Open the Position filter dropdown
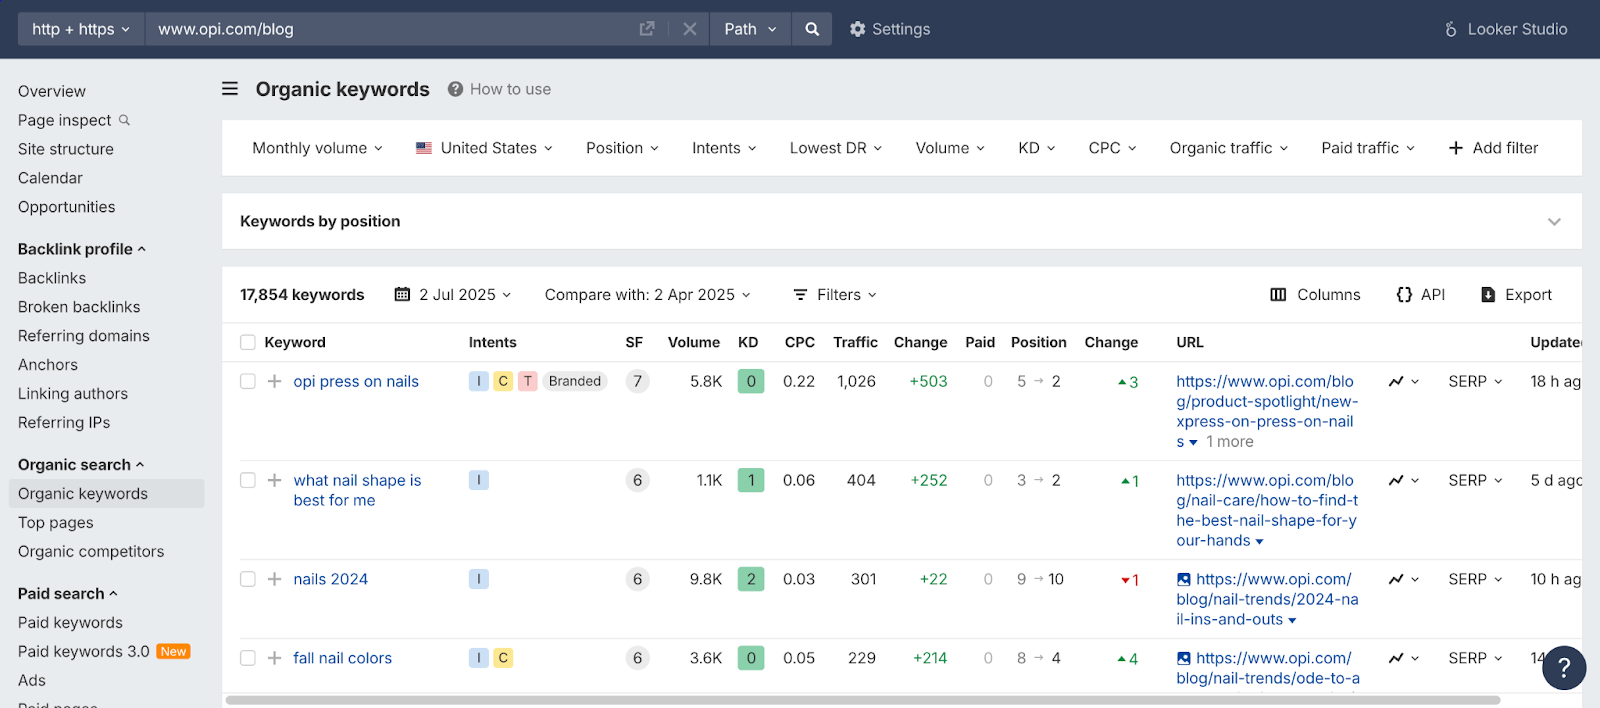 622,148
